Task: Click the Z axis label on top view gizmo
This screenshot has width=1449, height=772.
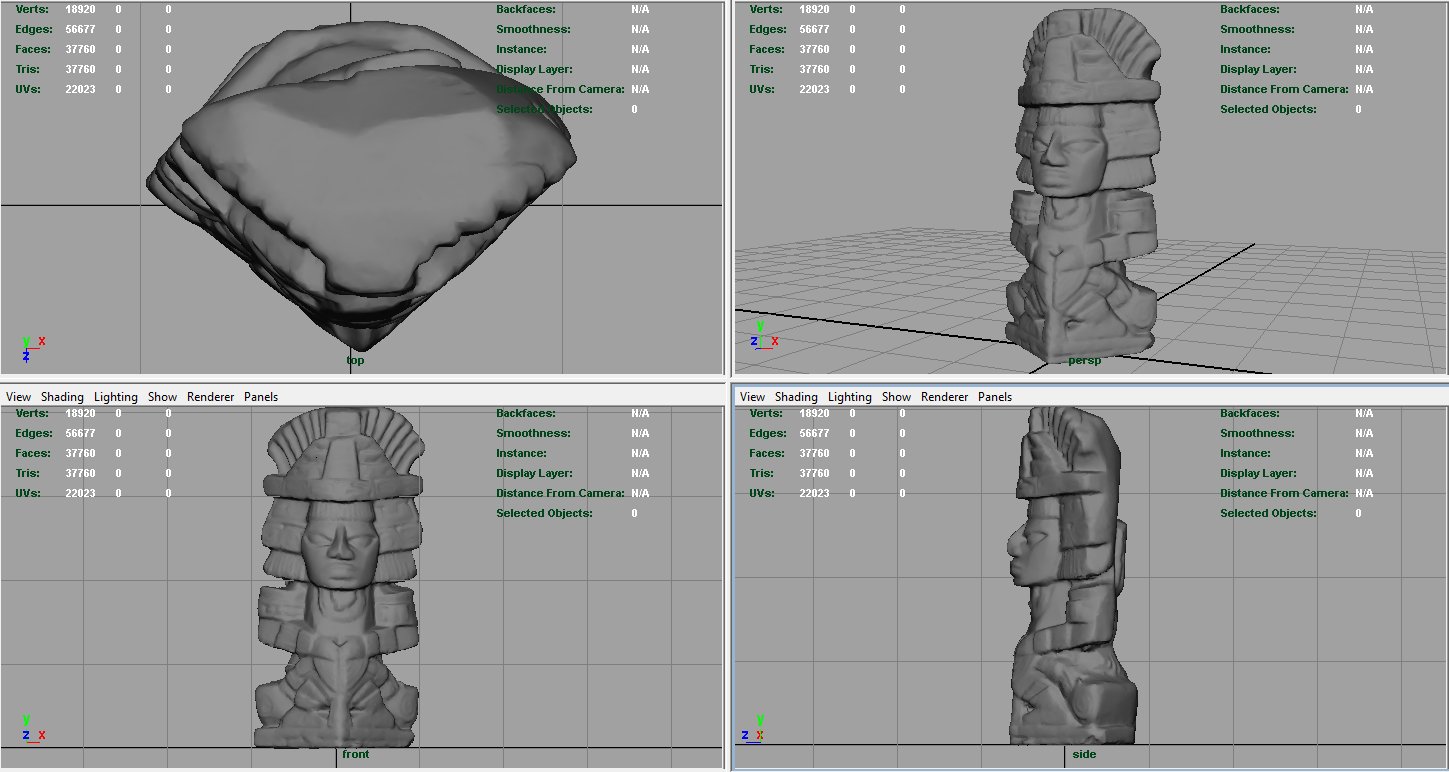Action: (x=26, y=356)
